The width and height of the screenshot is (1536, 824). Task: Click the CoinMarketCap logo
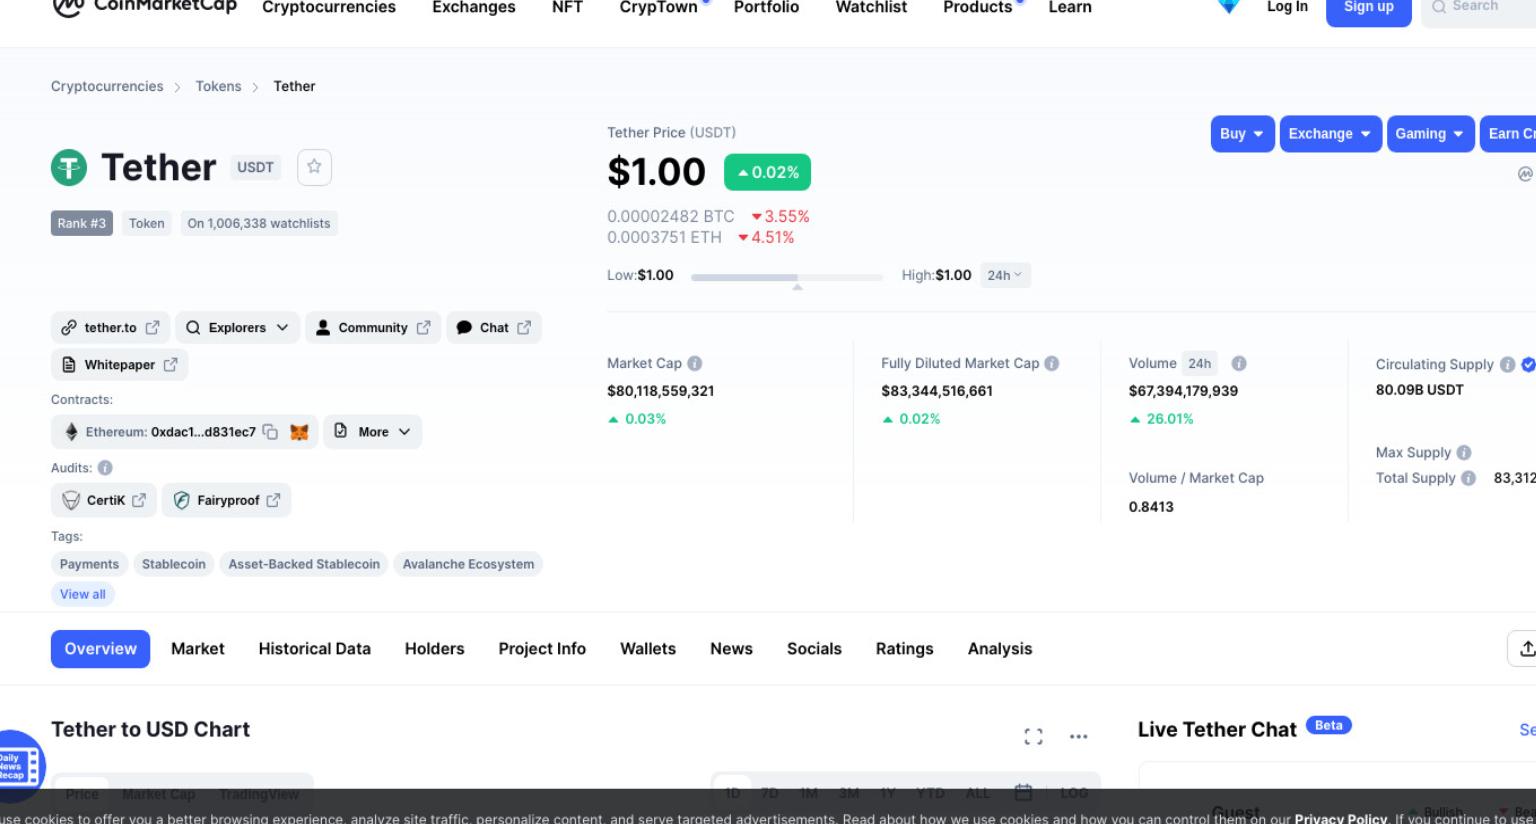pos(144,7)
